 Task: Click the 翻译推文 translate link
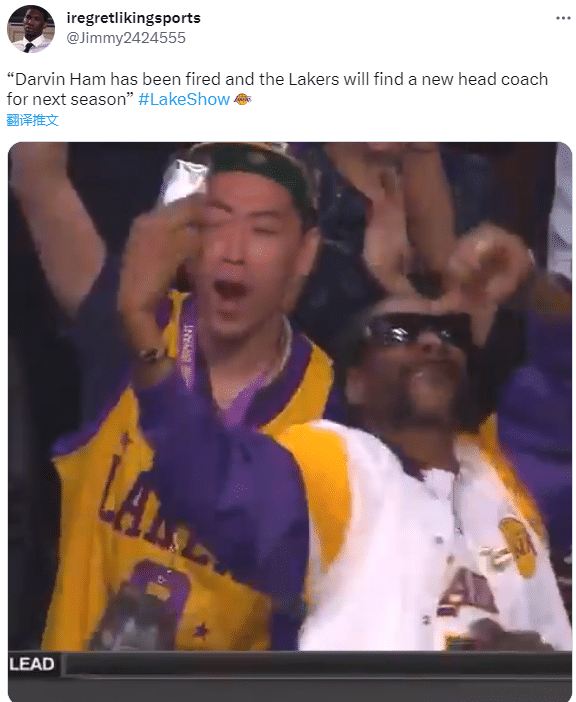click(x=33, y=120)
